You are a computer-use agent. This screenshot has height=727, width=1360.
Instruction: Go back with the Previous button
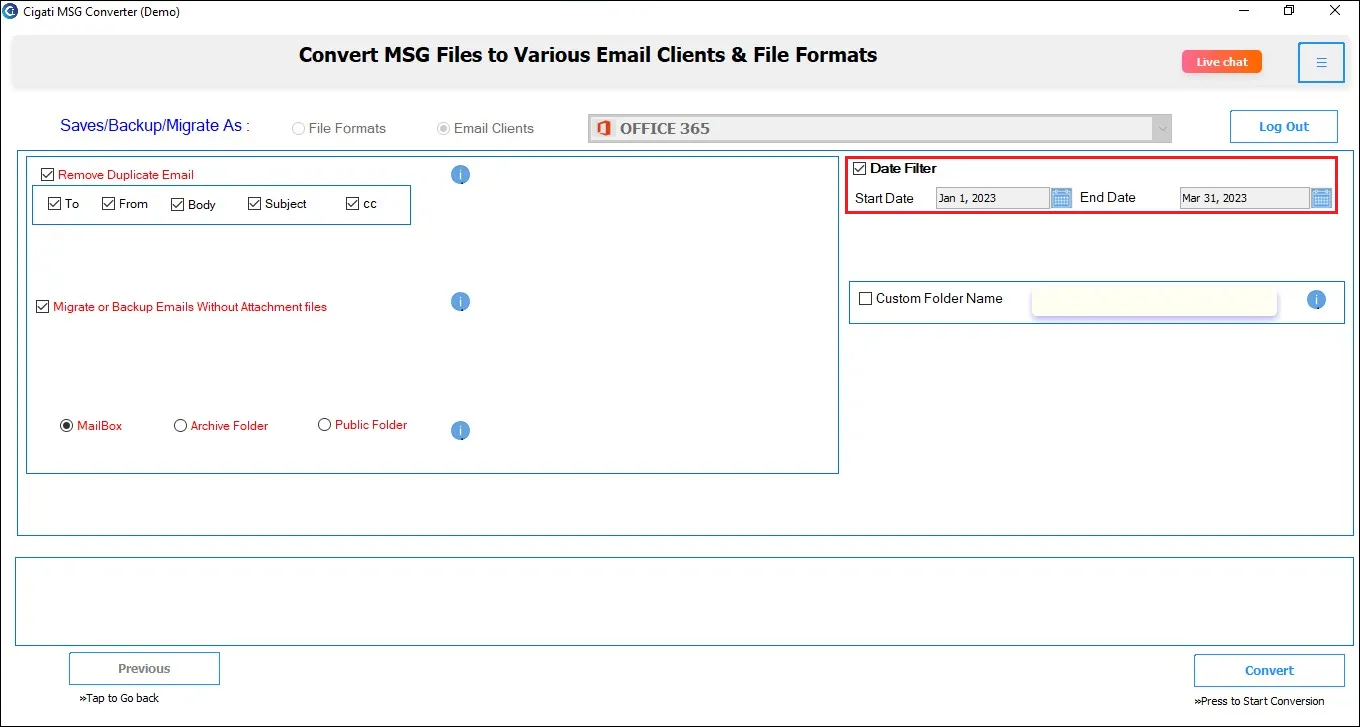pyautogui.click(x=144, y=669)
